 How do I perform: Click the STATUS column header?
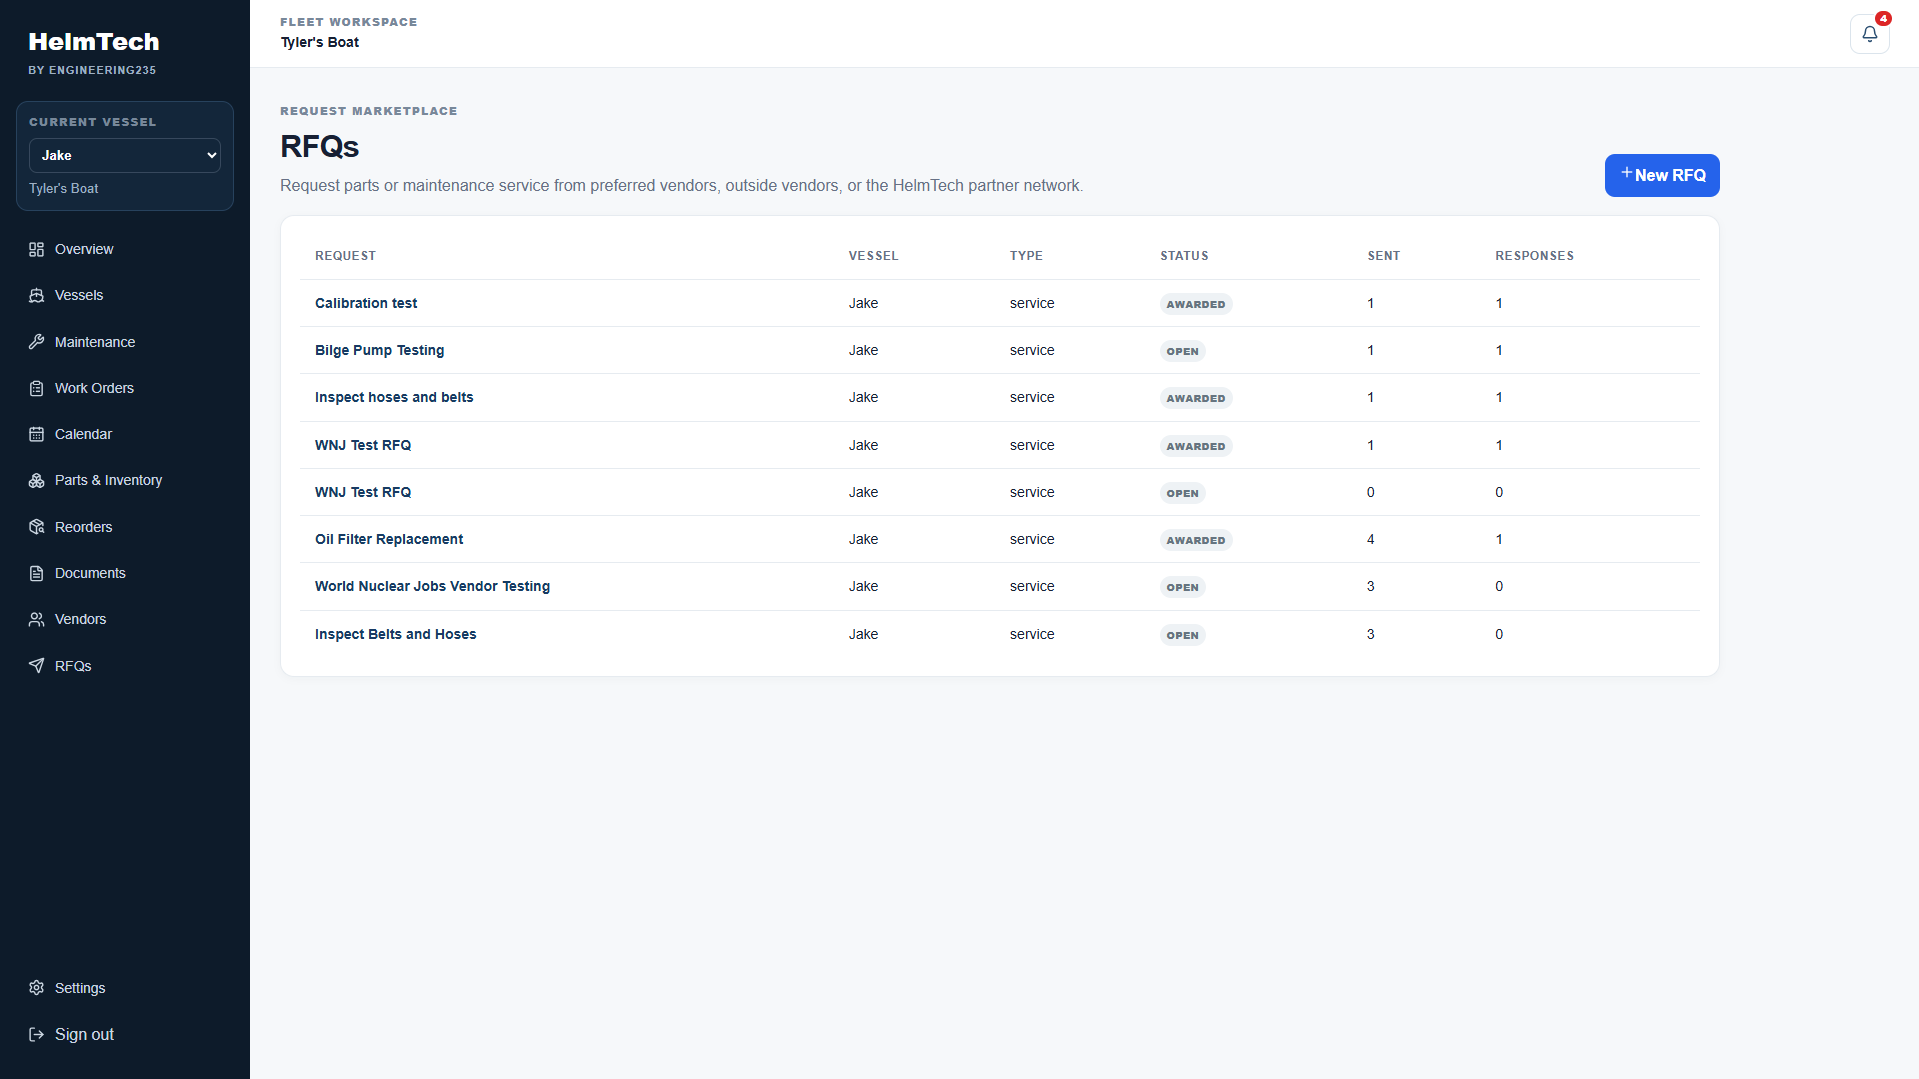click(1184, 256)
